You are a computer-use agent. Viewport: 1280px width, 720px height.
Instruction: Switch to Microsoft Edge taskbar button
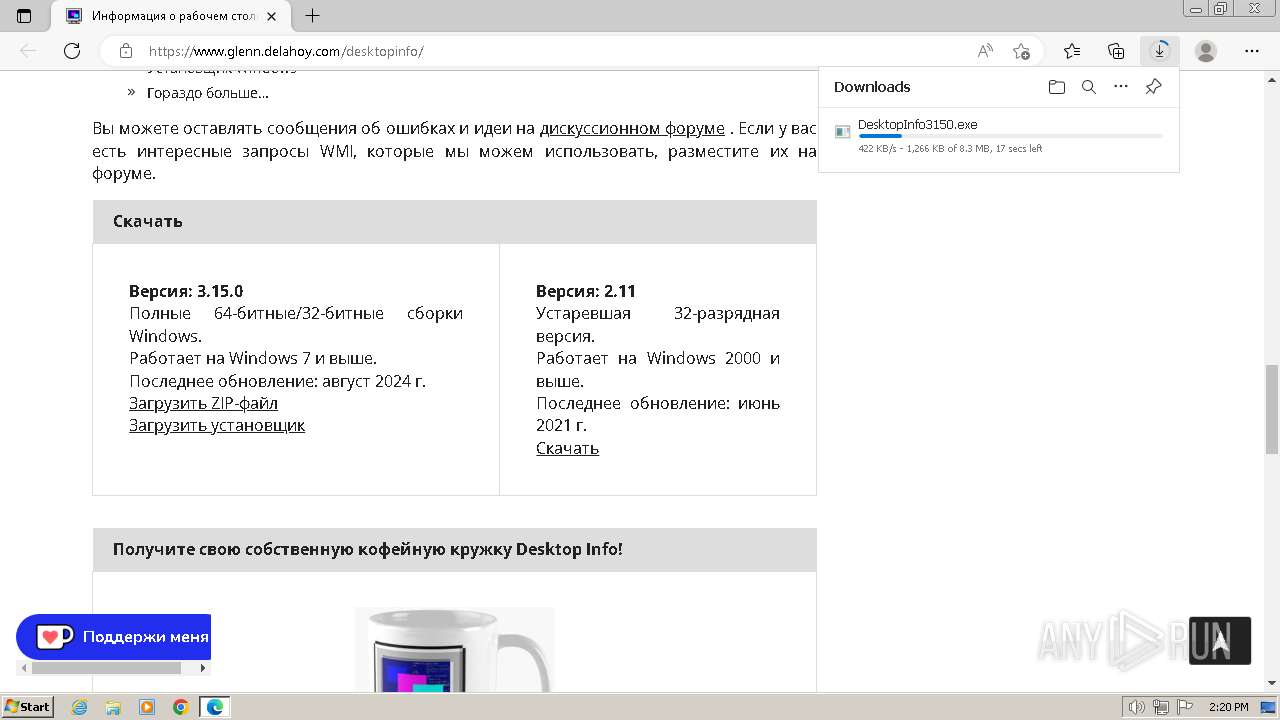[215, 707]
